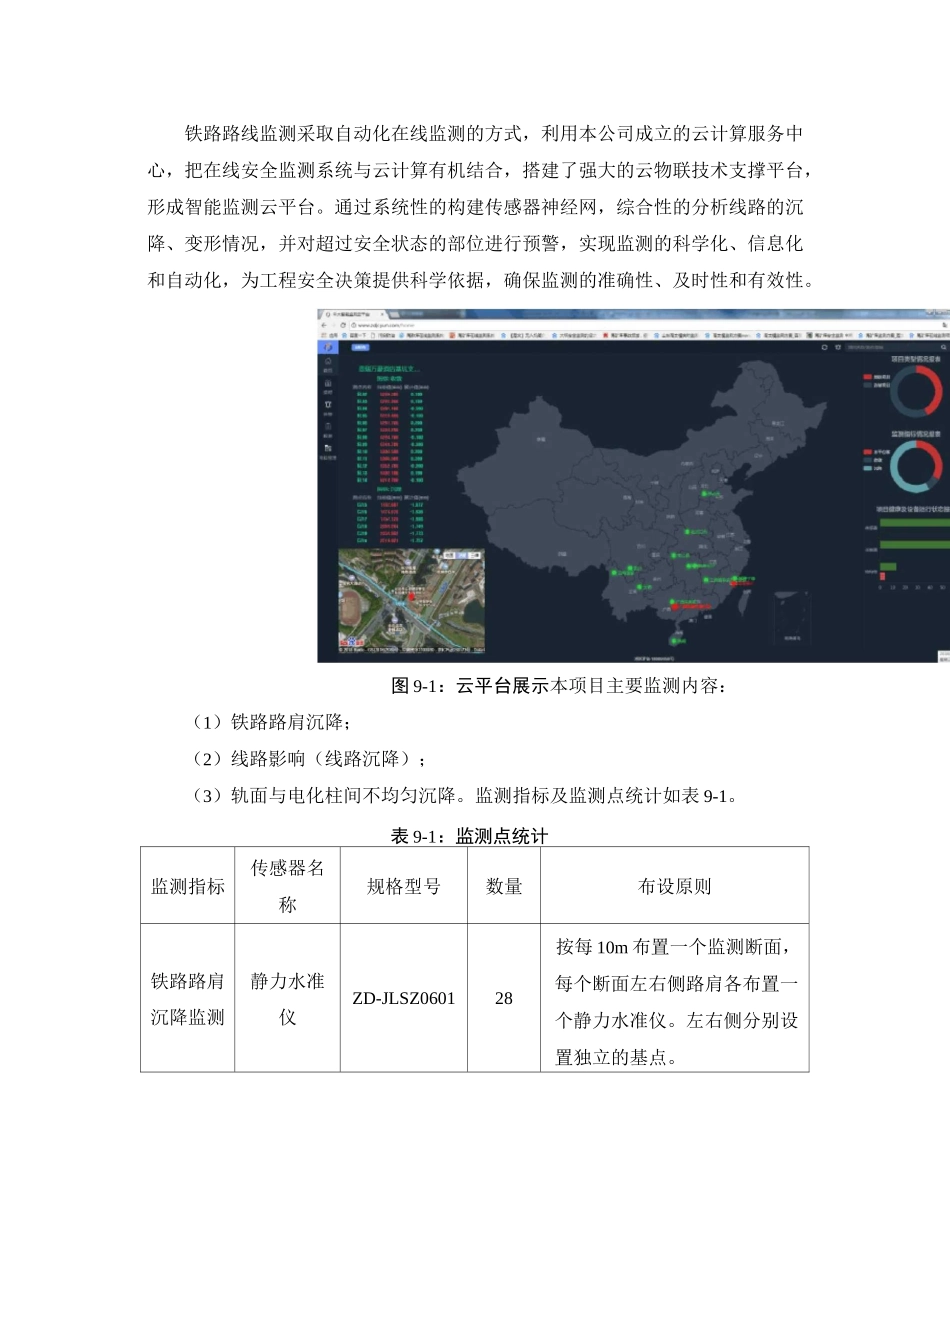This screenshot has width=950, height=1318.
Task: Click the fourth icon in dashboard left sidebar
Action: click(328, 426)
